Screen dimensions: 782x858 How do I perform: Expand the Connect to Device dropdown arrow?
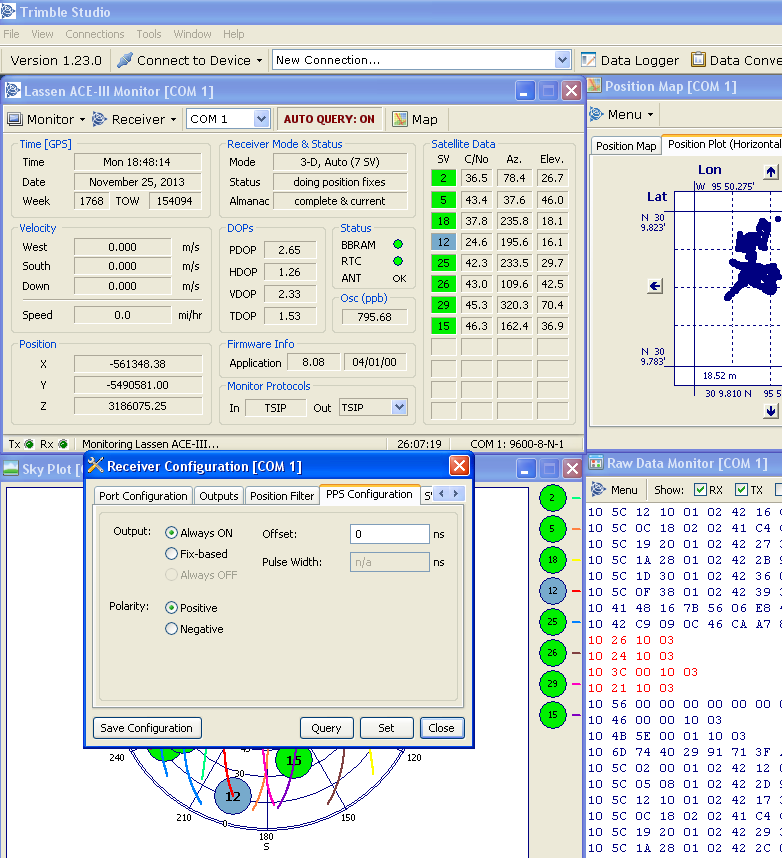259,60
